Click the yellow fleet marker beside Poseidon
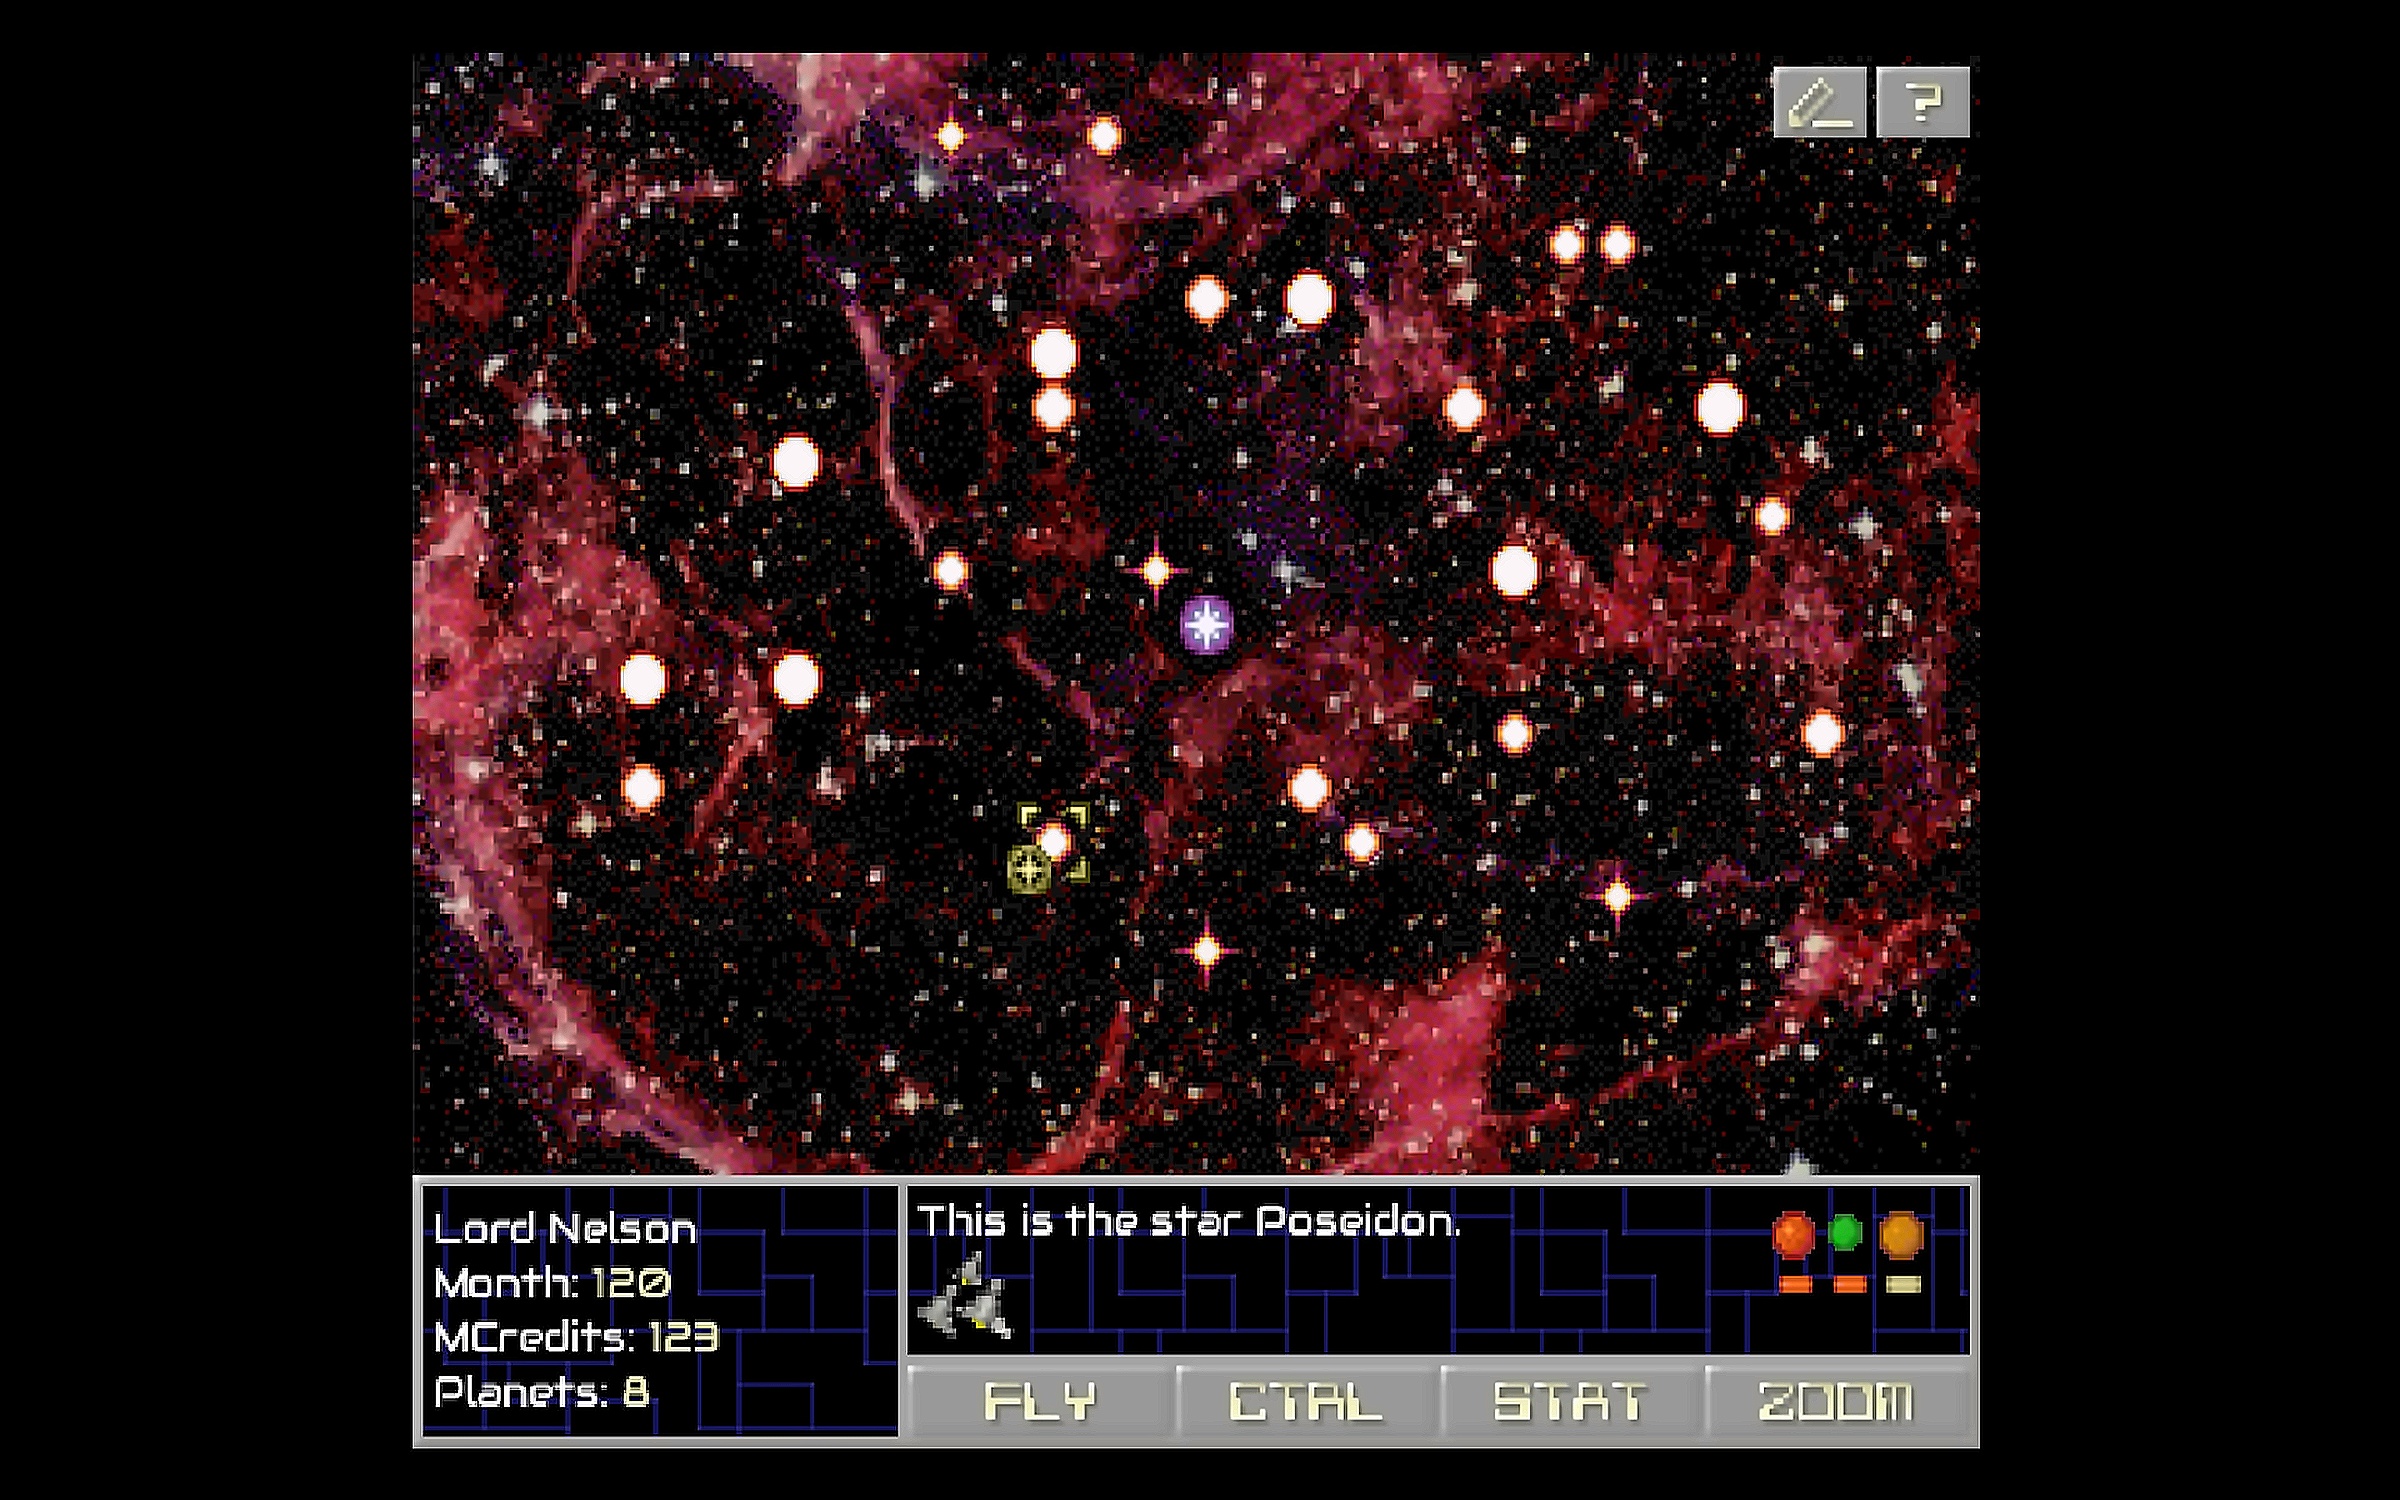The width and height of the screenshot is (2400, 1500). [x=1028, y=868]
